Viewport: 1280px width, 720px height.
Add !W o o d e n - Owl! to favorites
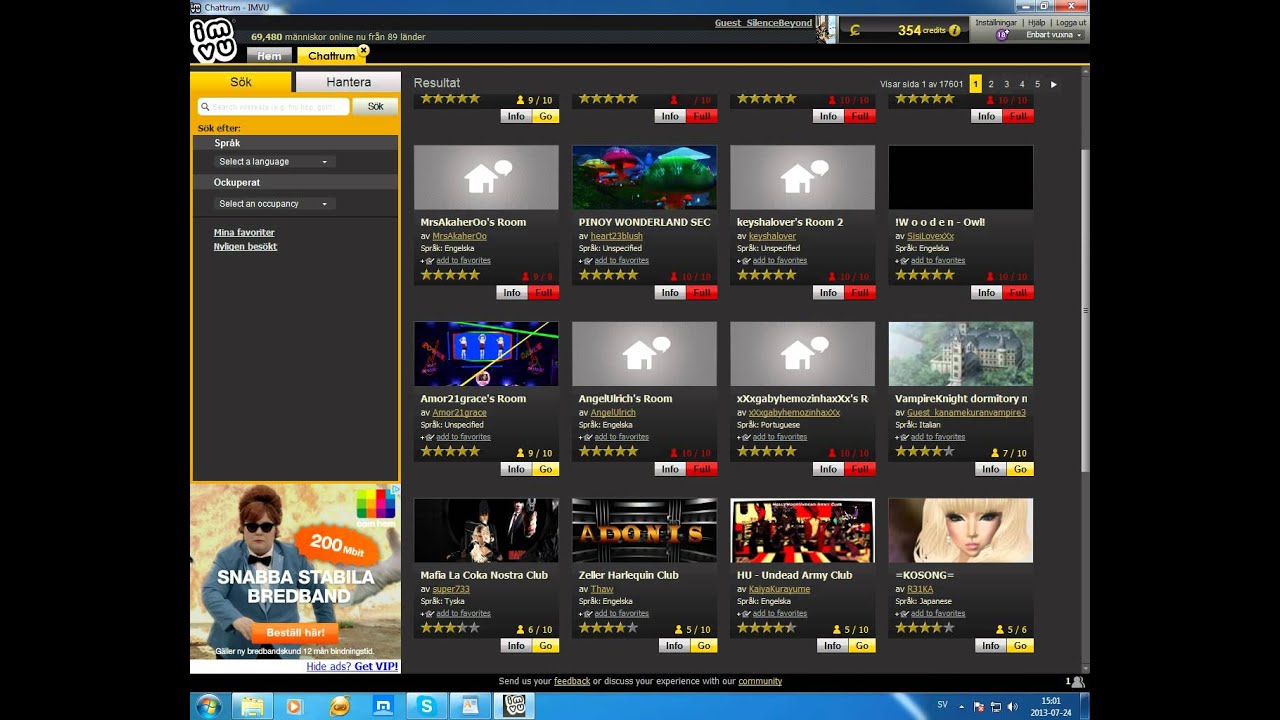(x=937, y=261)
